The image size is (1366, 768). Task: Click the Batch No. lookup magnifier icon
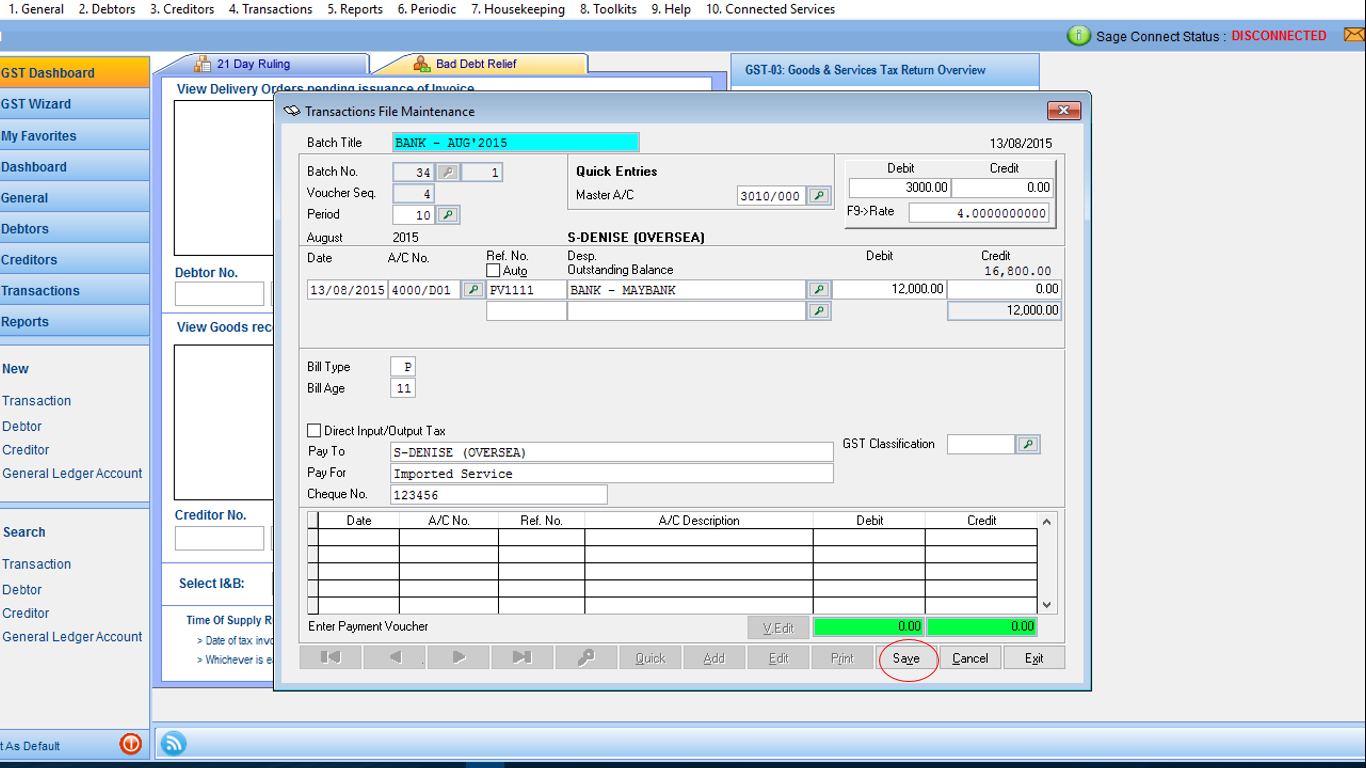(449, 172)
